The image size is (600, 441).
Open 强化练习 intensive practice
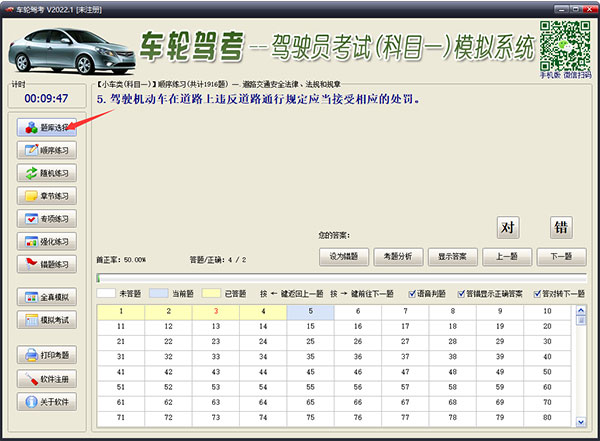[x=47, y=242]
